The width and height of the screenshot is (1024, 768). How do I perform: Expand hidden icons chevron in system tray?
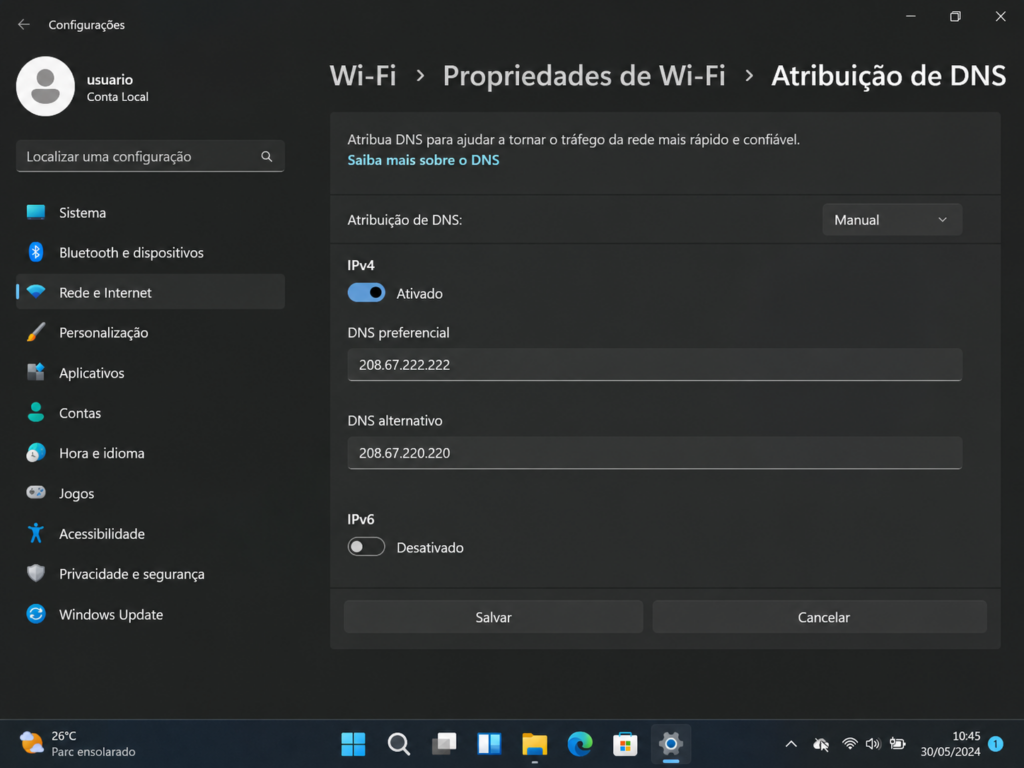[791, 744]
